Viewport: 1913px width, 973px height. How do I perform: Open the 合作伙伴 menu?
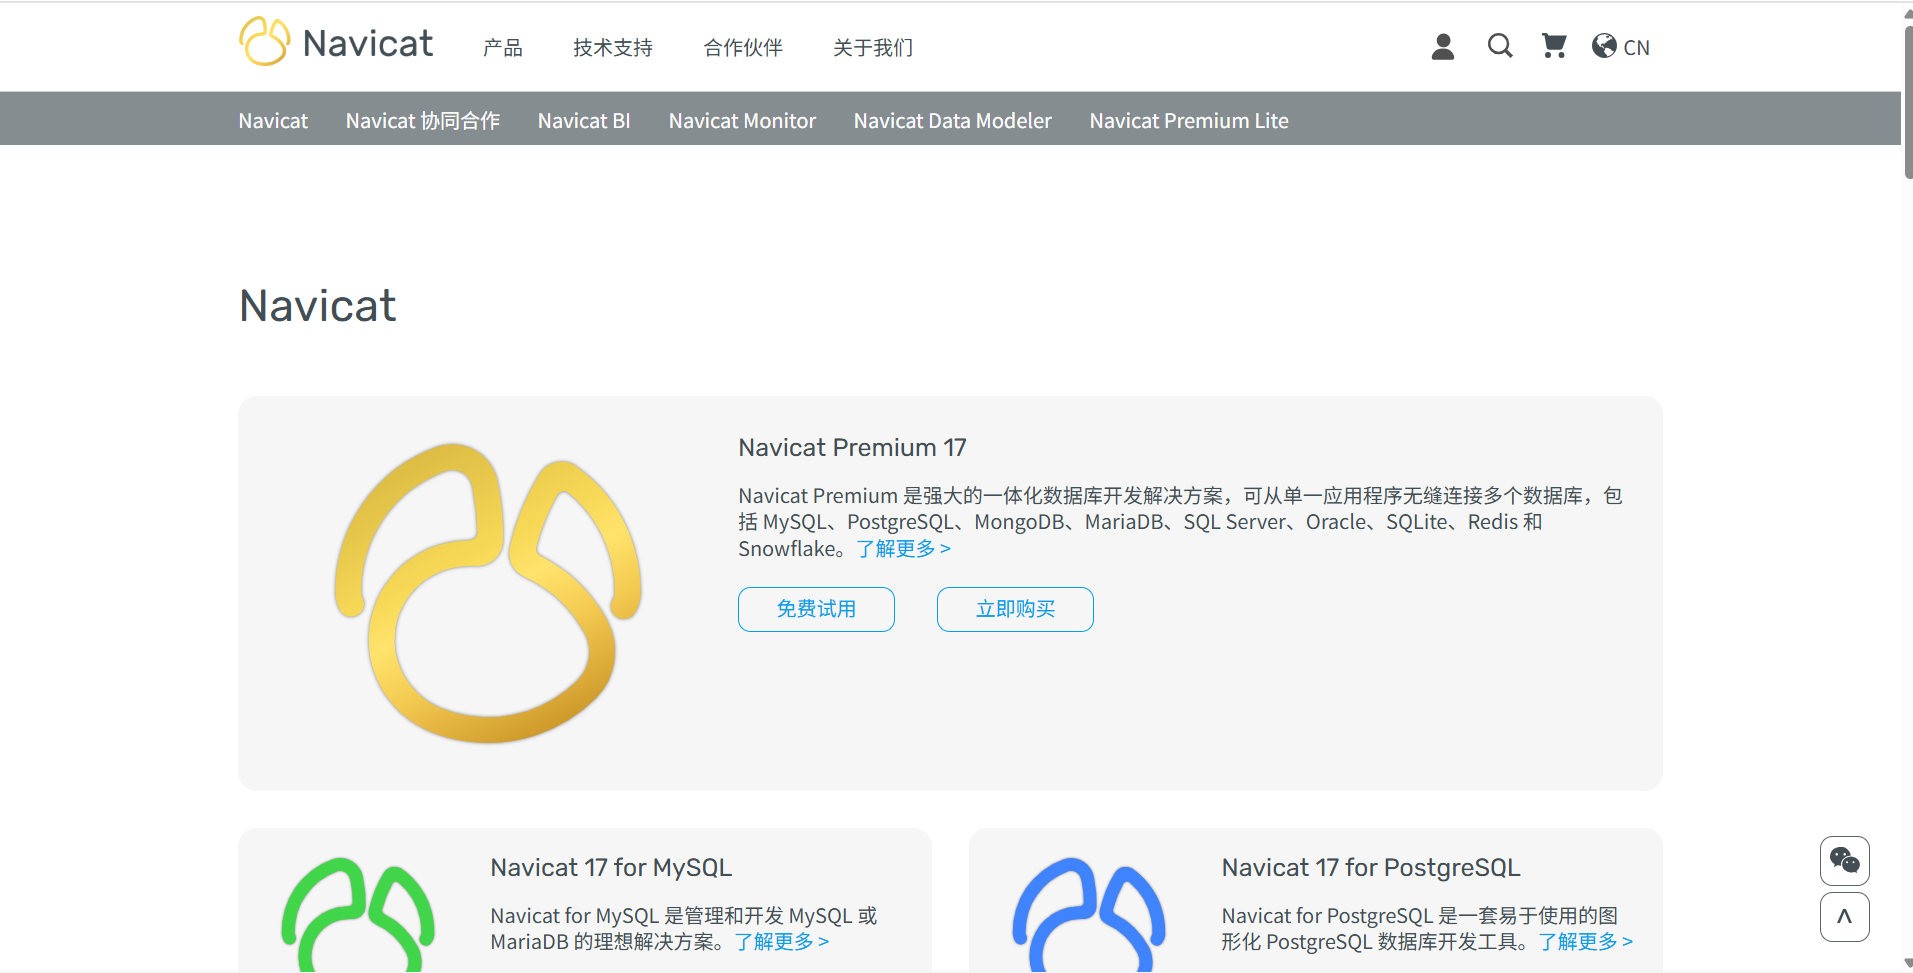coord(742,47)
